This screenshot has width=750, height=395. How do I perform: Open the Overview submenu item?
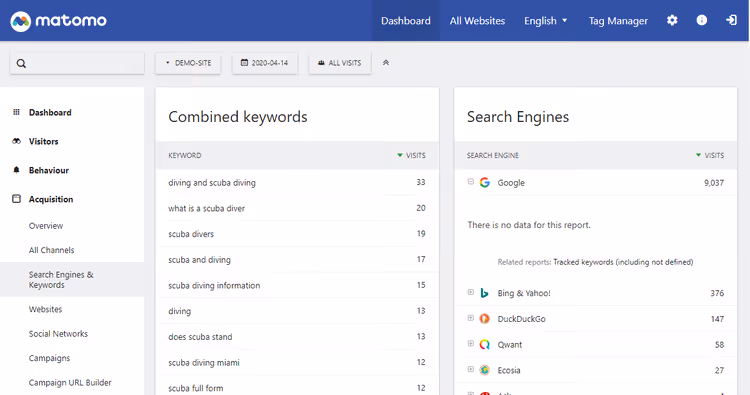click(46, 226)
